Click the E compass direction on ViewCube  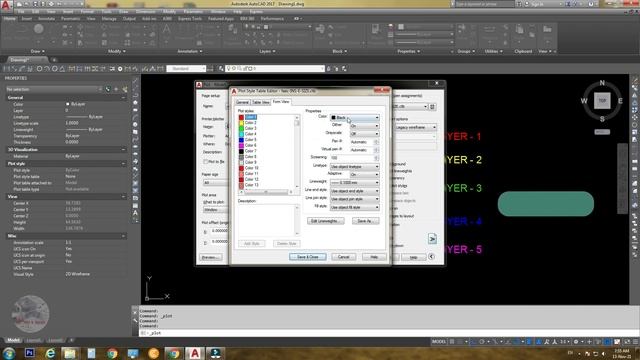click(x=620, y=101)
